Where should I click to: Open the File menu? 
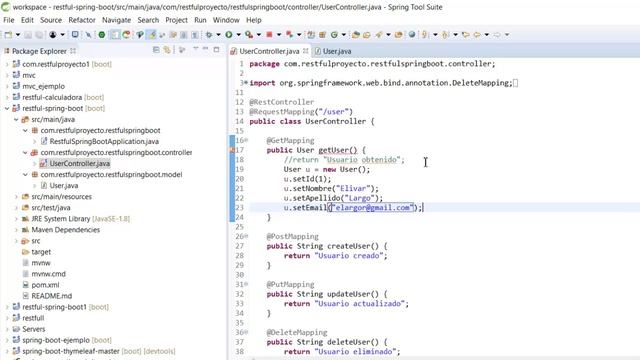coord(9,20)
